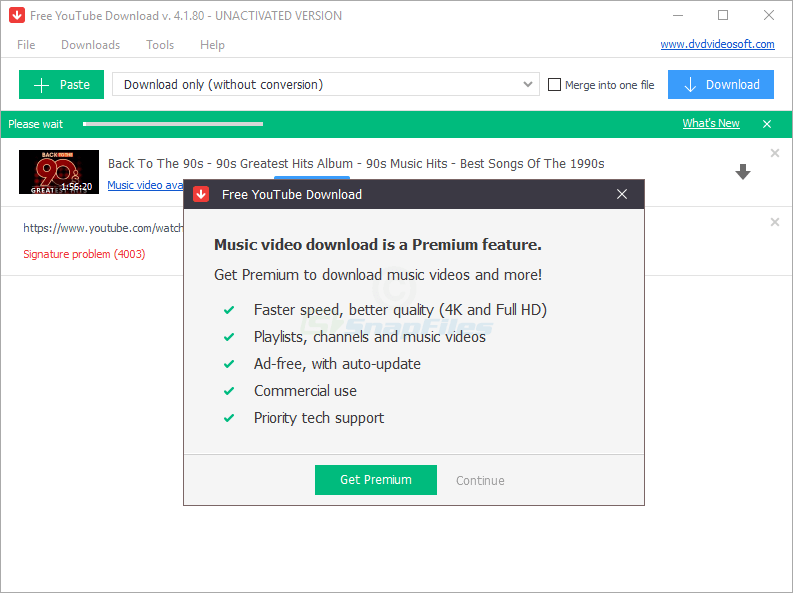Viewport: 793px width, 593px height.
Task: Click the dark download arrow for the 90s video
Action: [742, 172]
